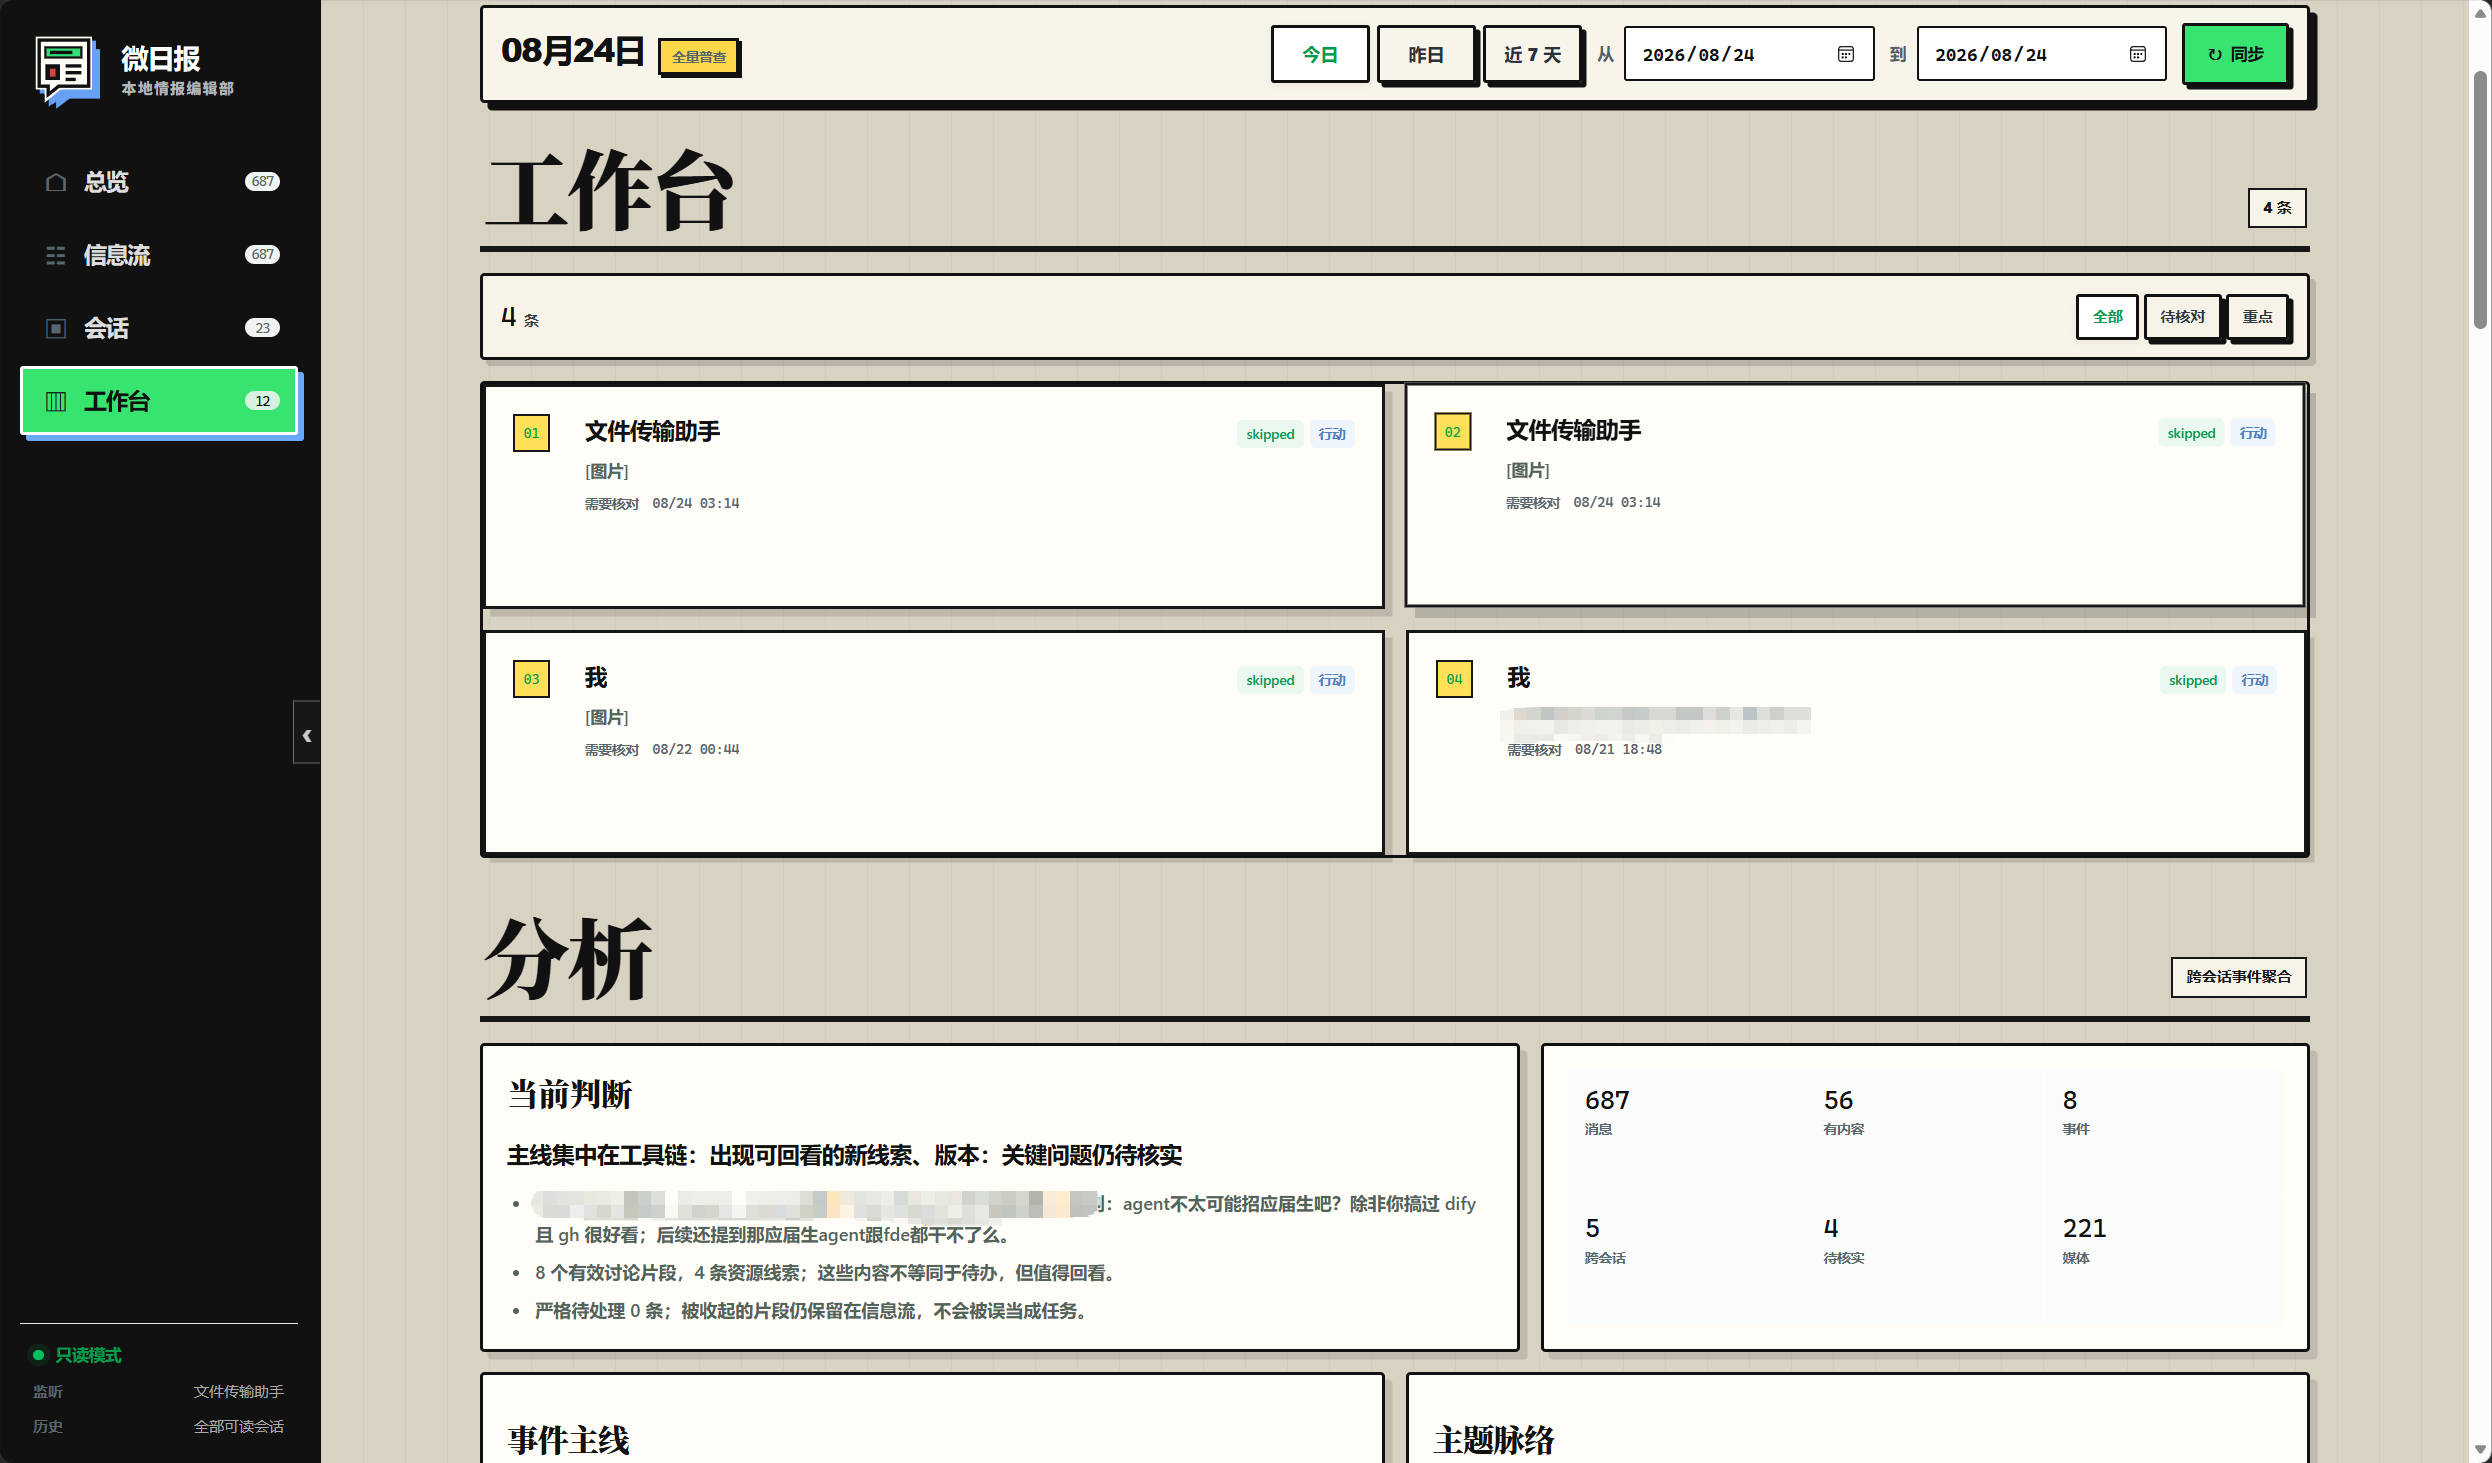Open card 03 from 我 dated 08/22
The height and width of the screenshot is (1463, 2492).
point(933,743)
